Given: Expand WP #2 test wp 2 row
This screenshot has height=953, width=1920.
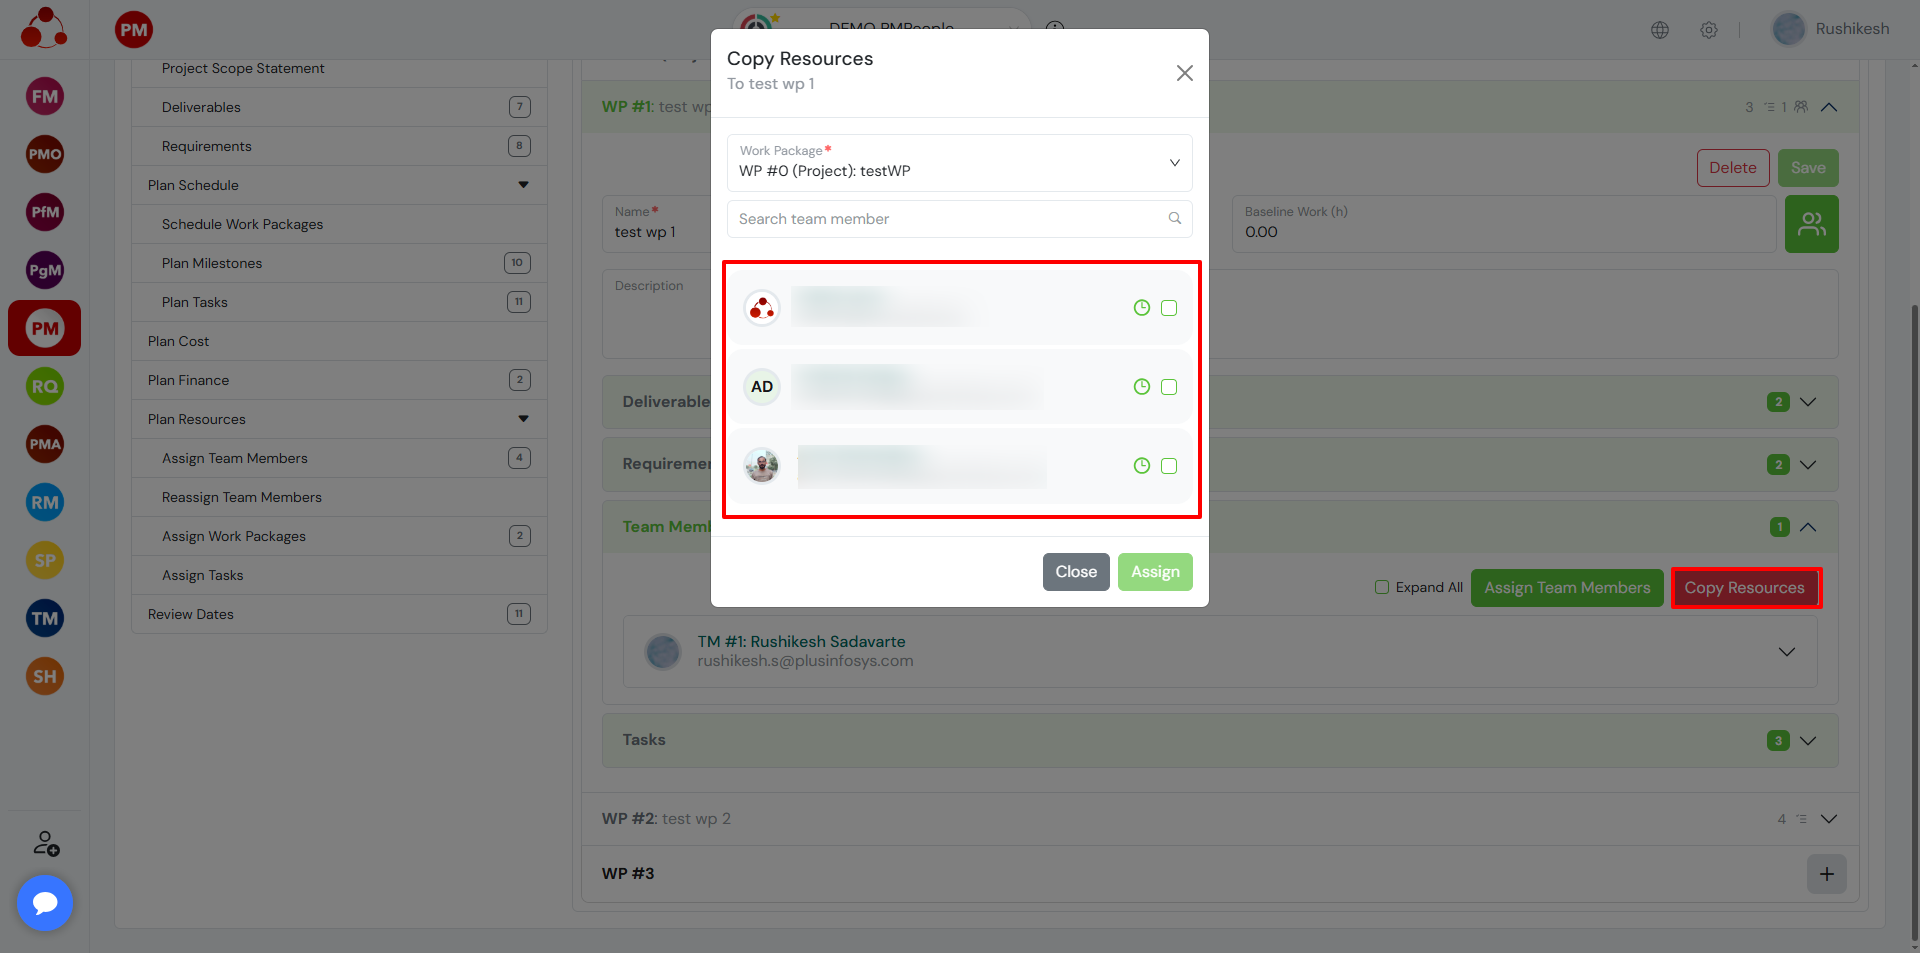Looking at the screenshot, I should click(1829, 819).
